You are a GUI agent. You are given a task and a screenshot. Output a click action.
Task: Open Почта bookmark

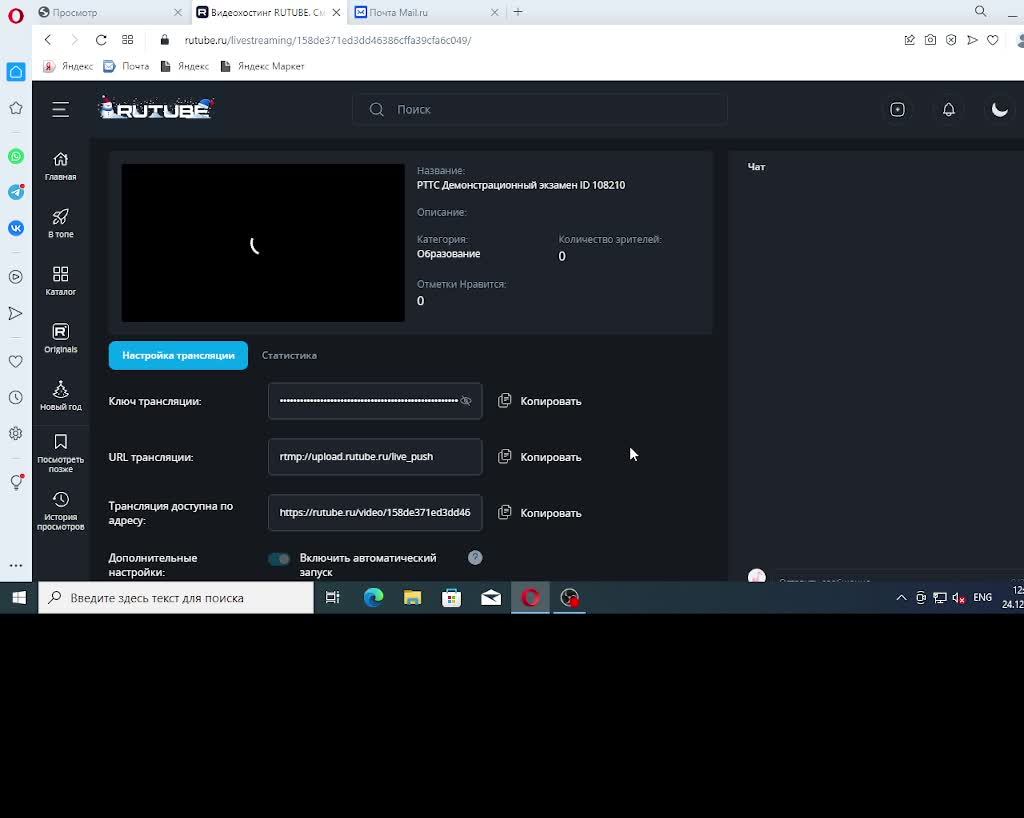click(x=127, y=66)
